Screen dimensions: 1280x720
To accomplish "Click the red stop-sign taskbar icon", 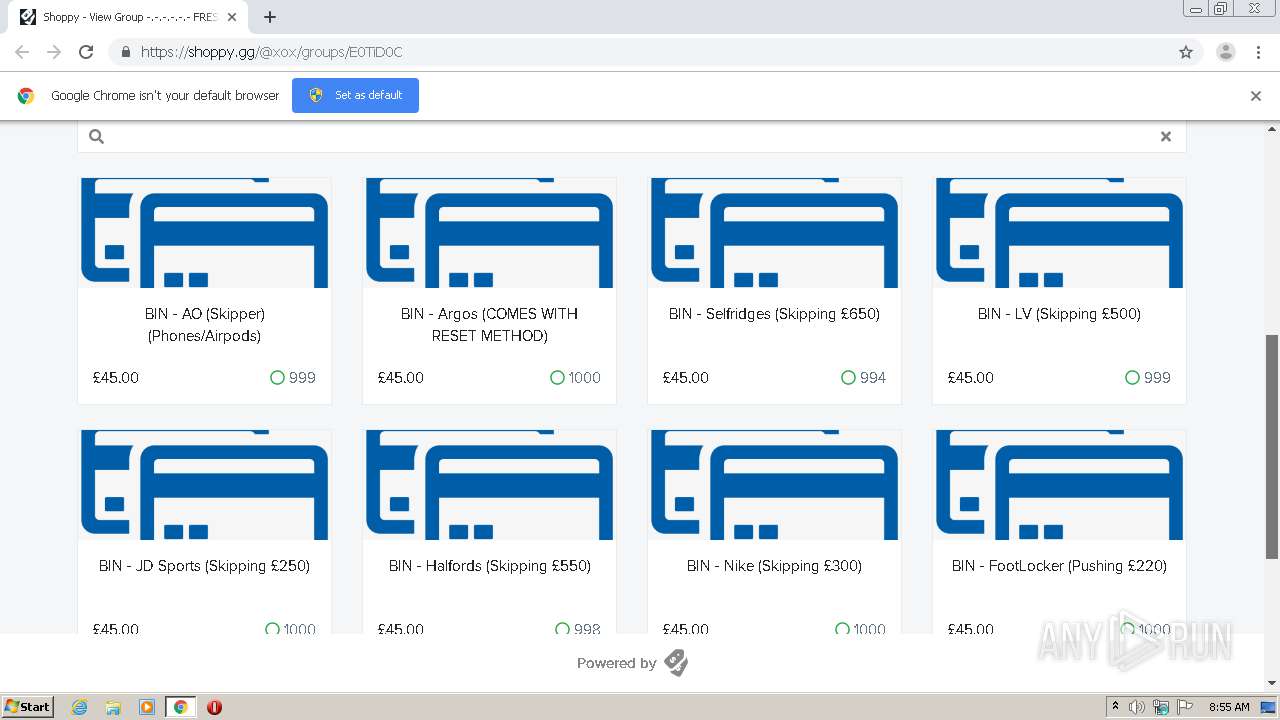I will 214,707.
